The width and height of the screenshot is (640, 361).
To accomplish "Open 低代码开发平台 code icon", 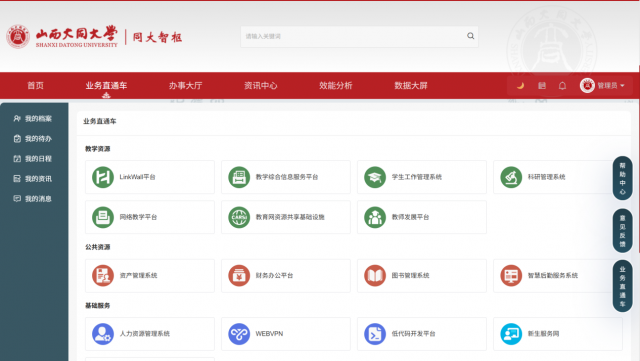I will (x=375, y=334).
